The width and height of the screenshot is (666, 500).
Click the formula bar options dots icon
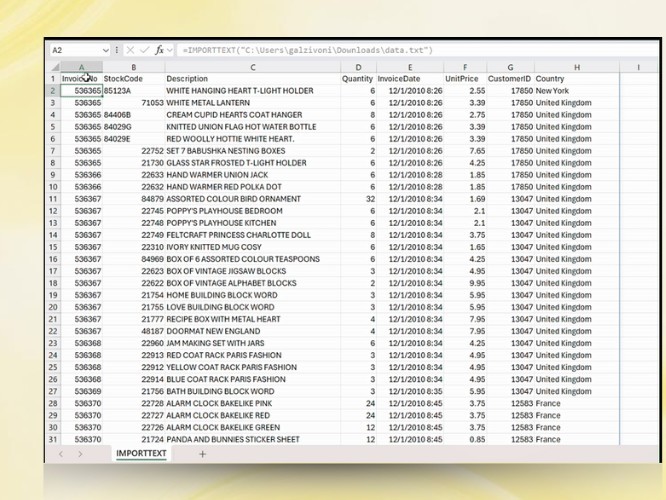click(x=117, y=50)
